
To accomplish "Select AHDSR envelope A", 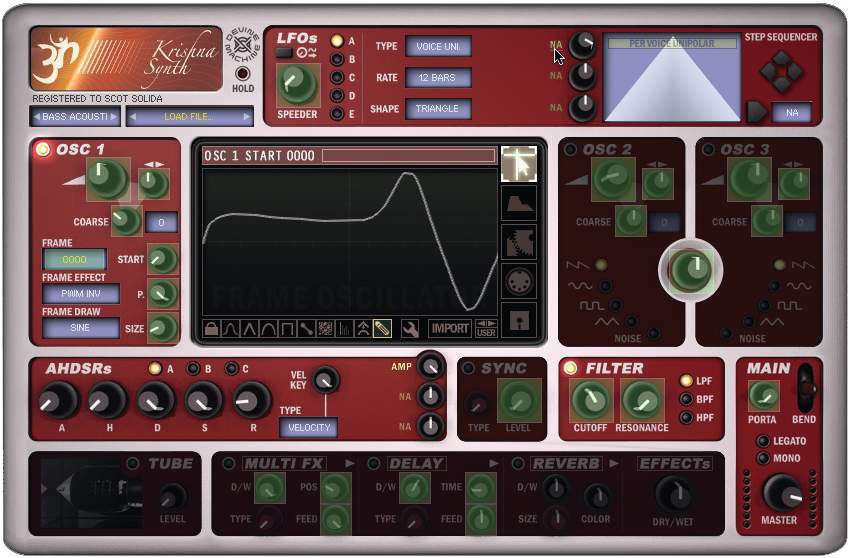I will 155,369.
